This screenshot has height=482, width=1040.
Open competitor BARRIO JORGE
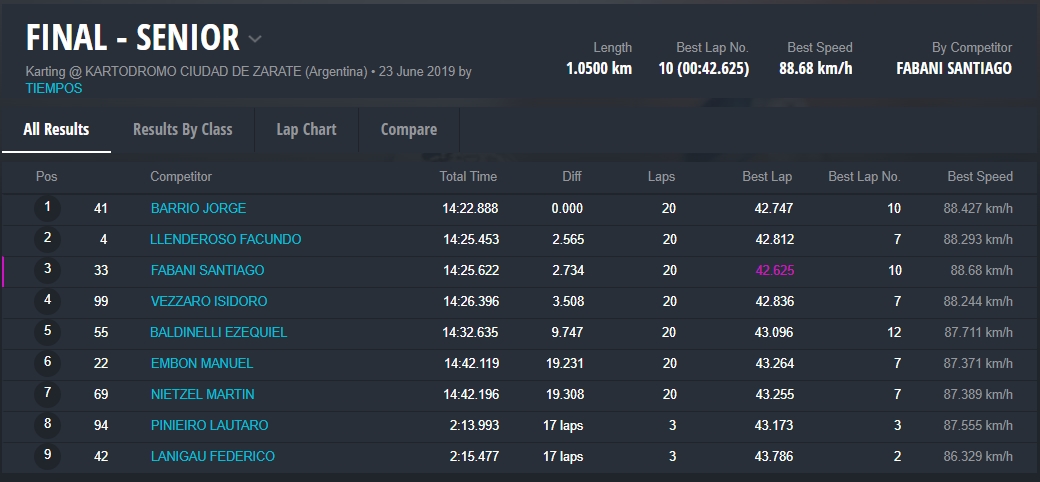(198, 208)
